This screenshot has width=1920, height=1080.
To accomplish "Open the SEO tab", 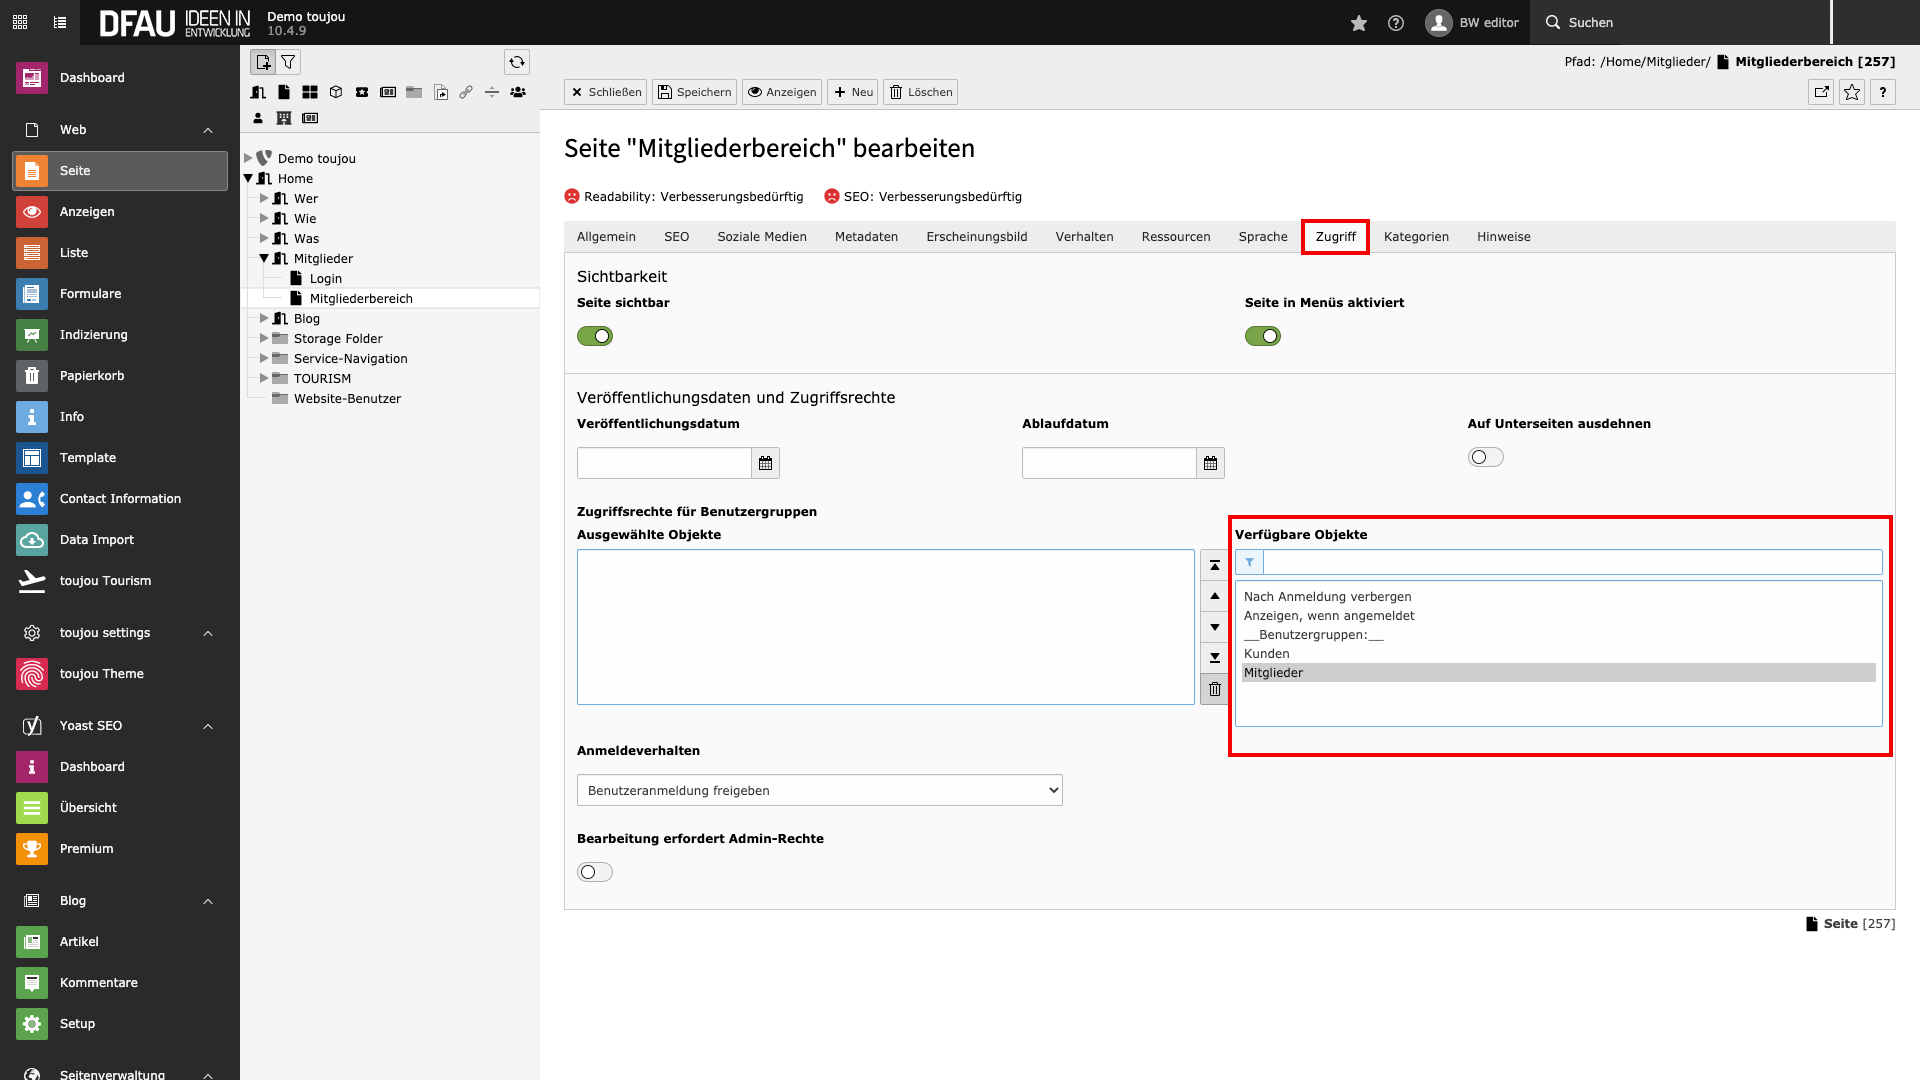I will coord(676,237).
